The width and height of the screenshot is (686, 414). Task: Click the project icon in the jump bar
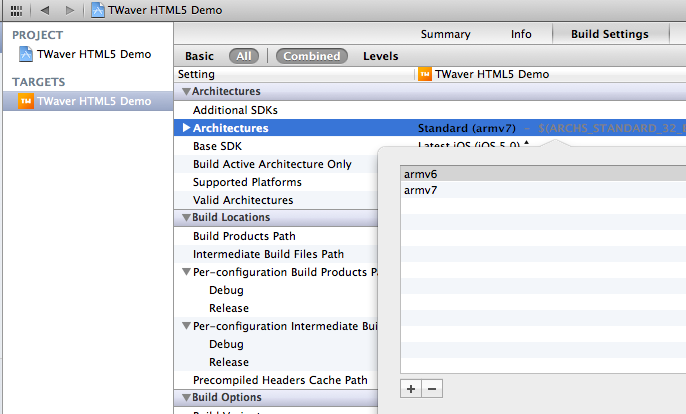point(98,10)
